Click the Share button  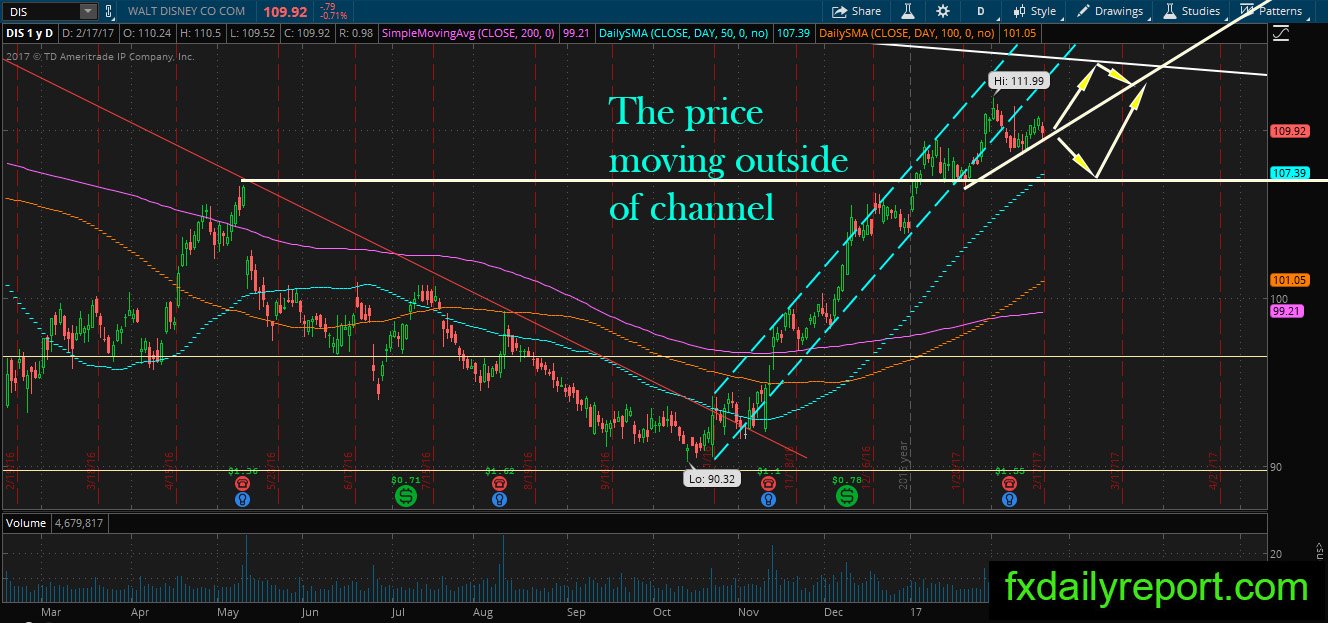[x=857, y=11]
